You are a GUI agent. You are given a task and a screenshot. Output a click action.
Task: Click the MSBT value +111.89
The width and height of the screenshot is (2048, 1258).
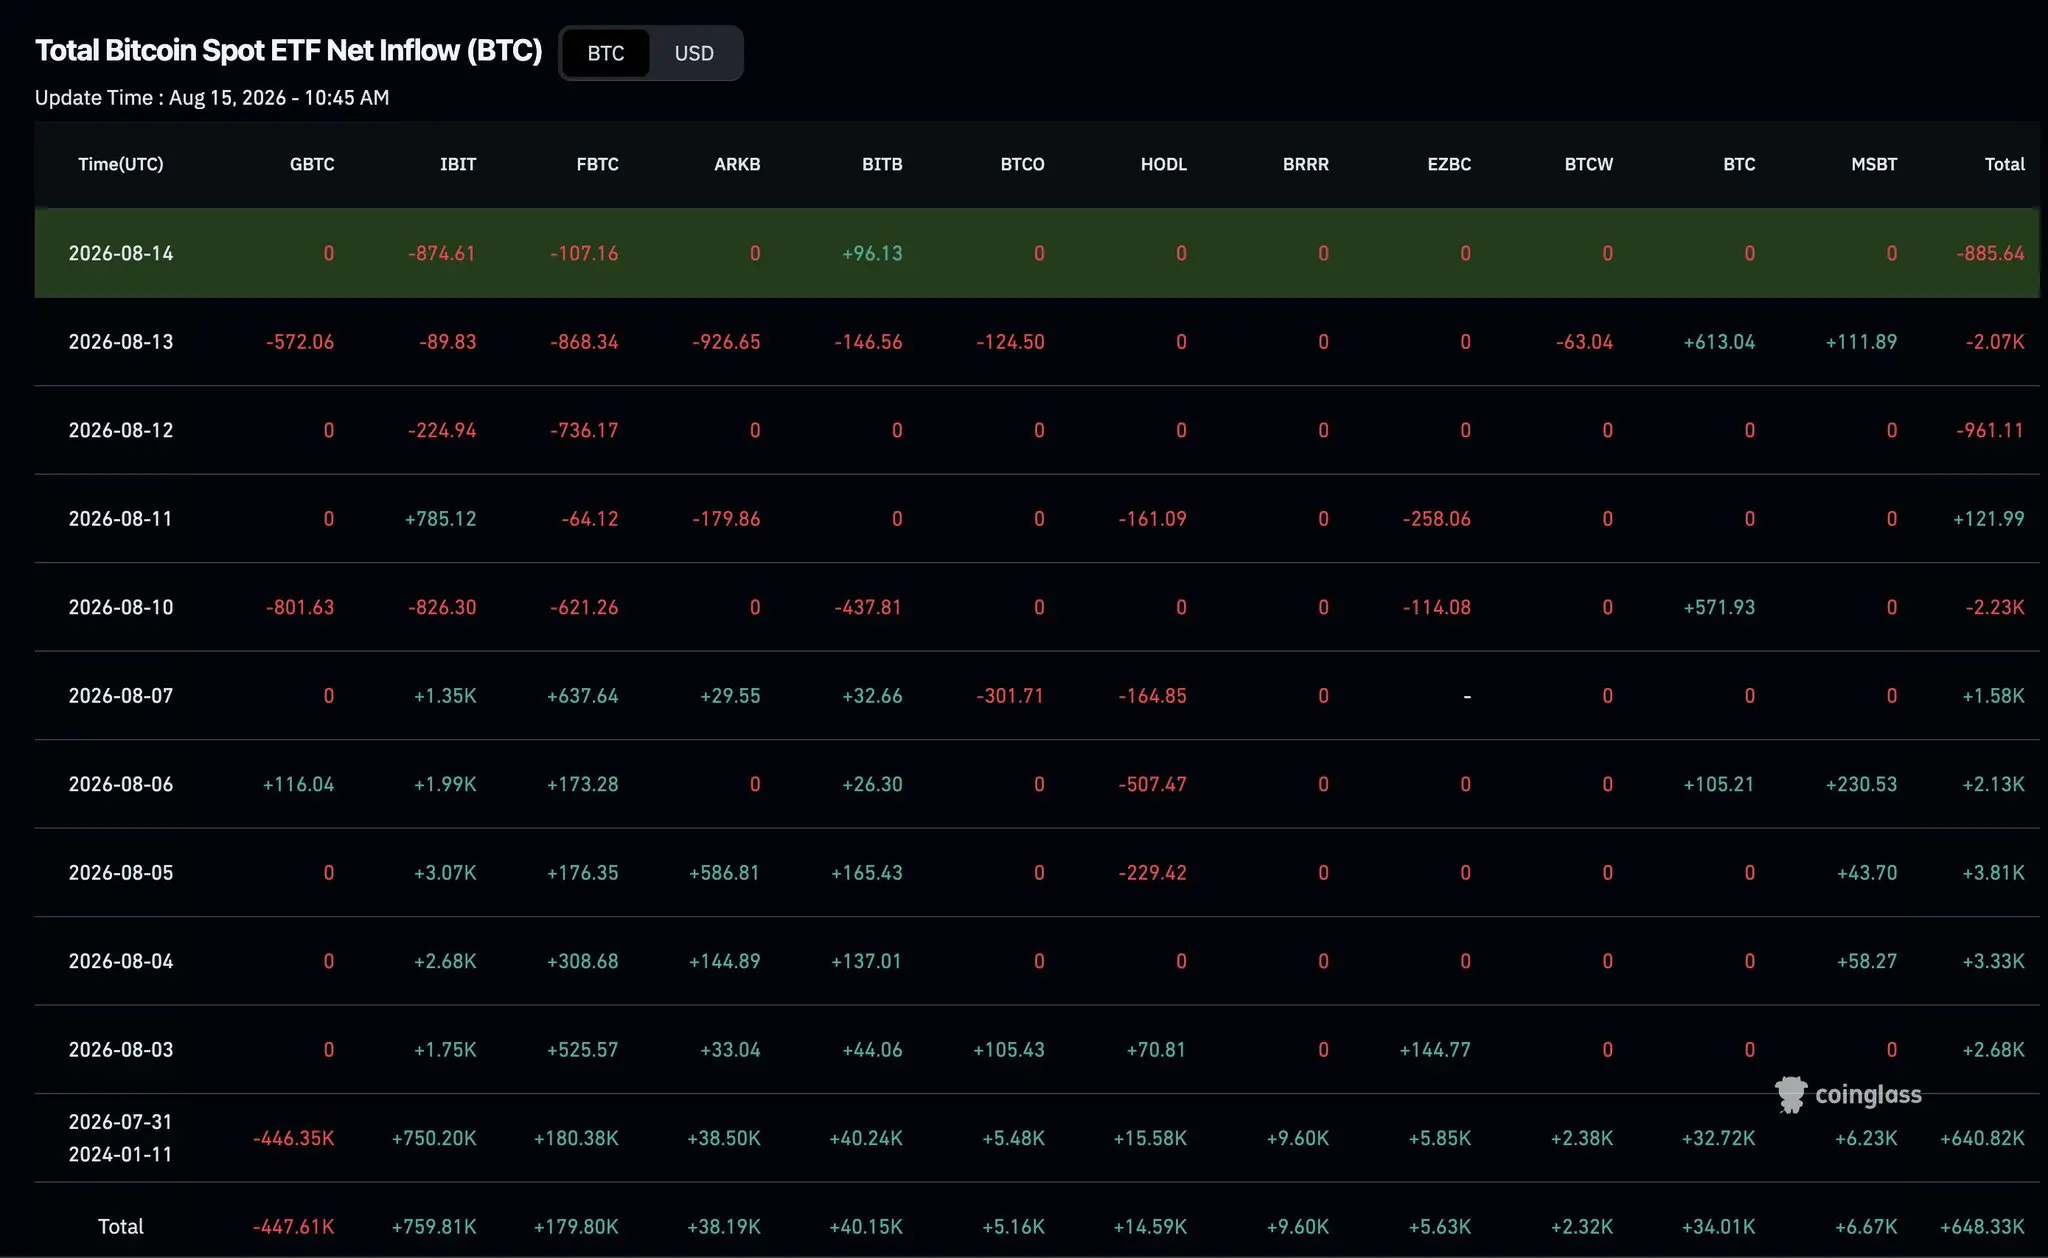[x=1861, y=342]
